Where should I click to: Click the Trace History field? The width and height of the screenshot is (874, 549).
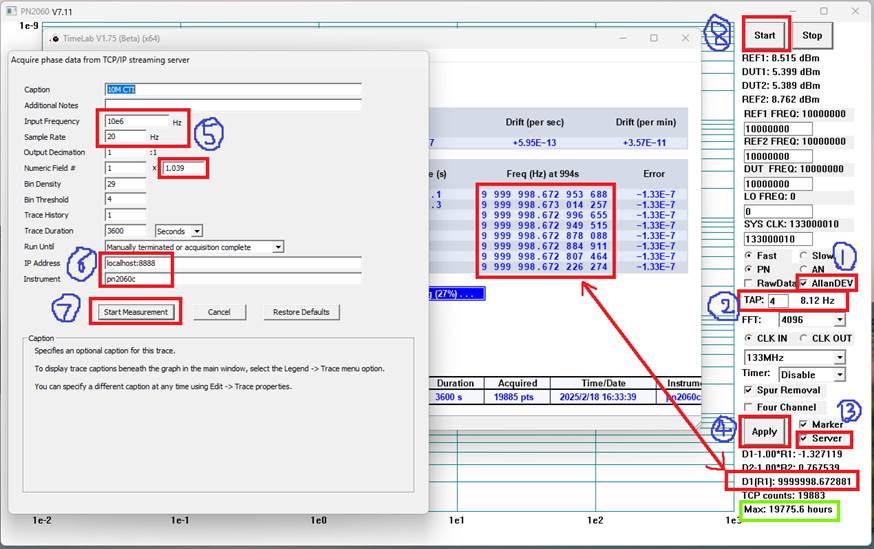click(x=125, y=215)
